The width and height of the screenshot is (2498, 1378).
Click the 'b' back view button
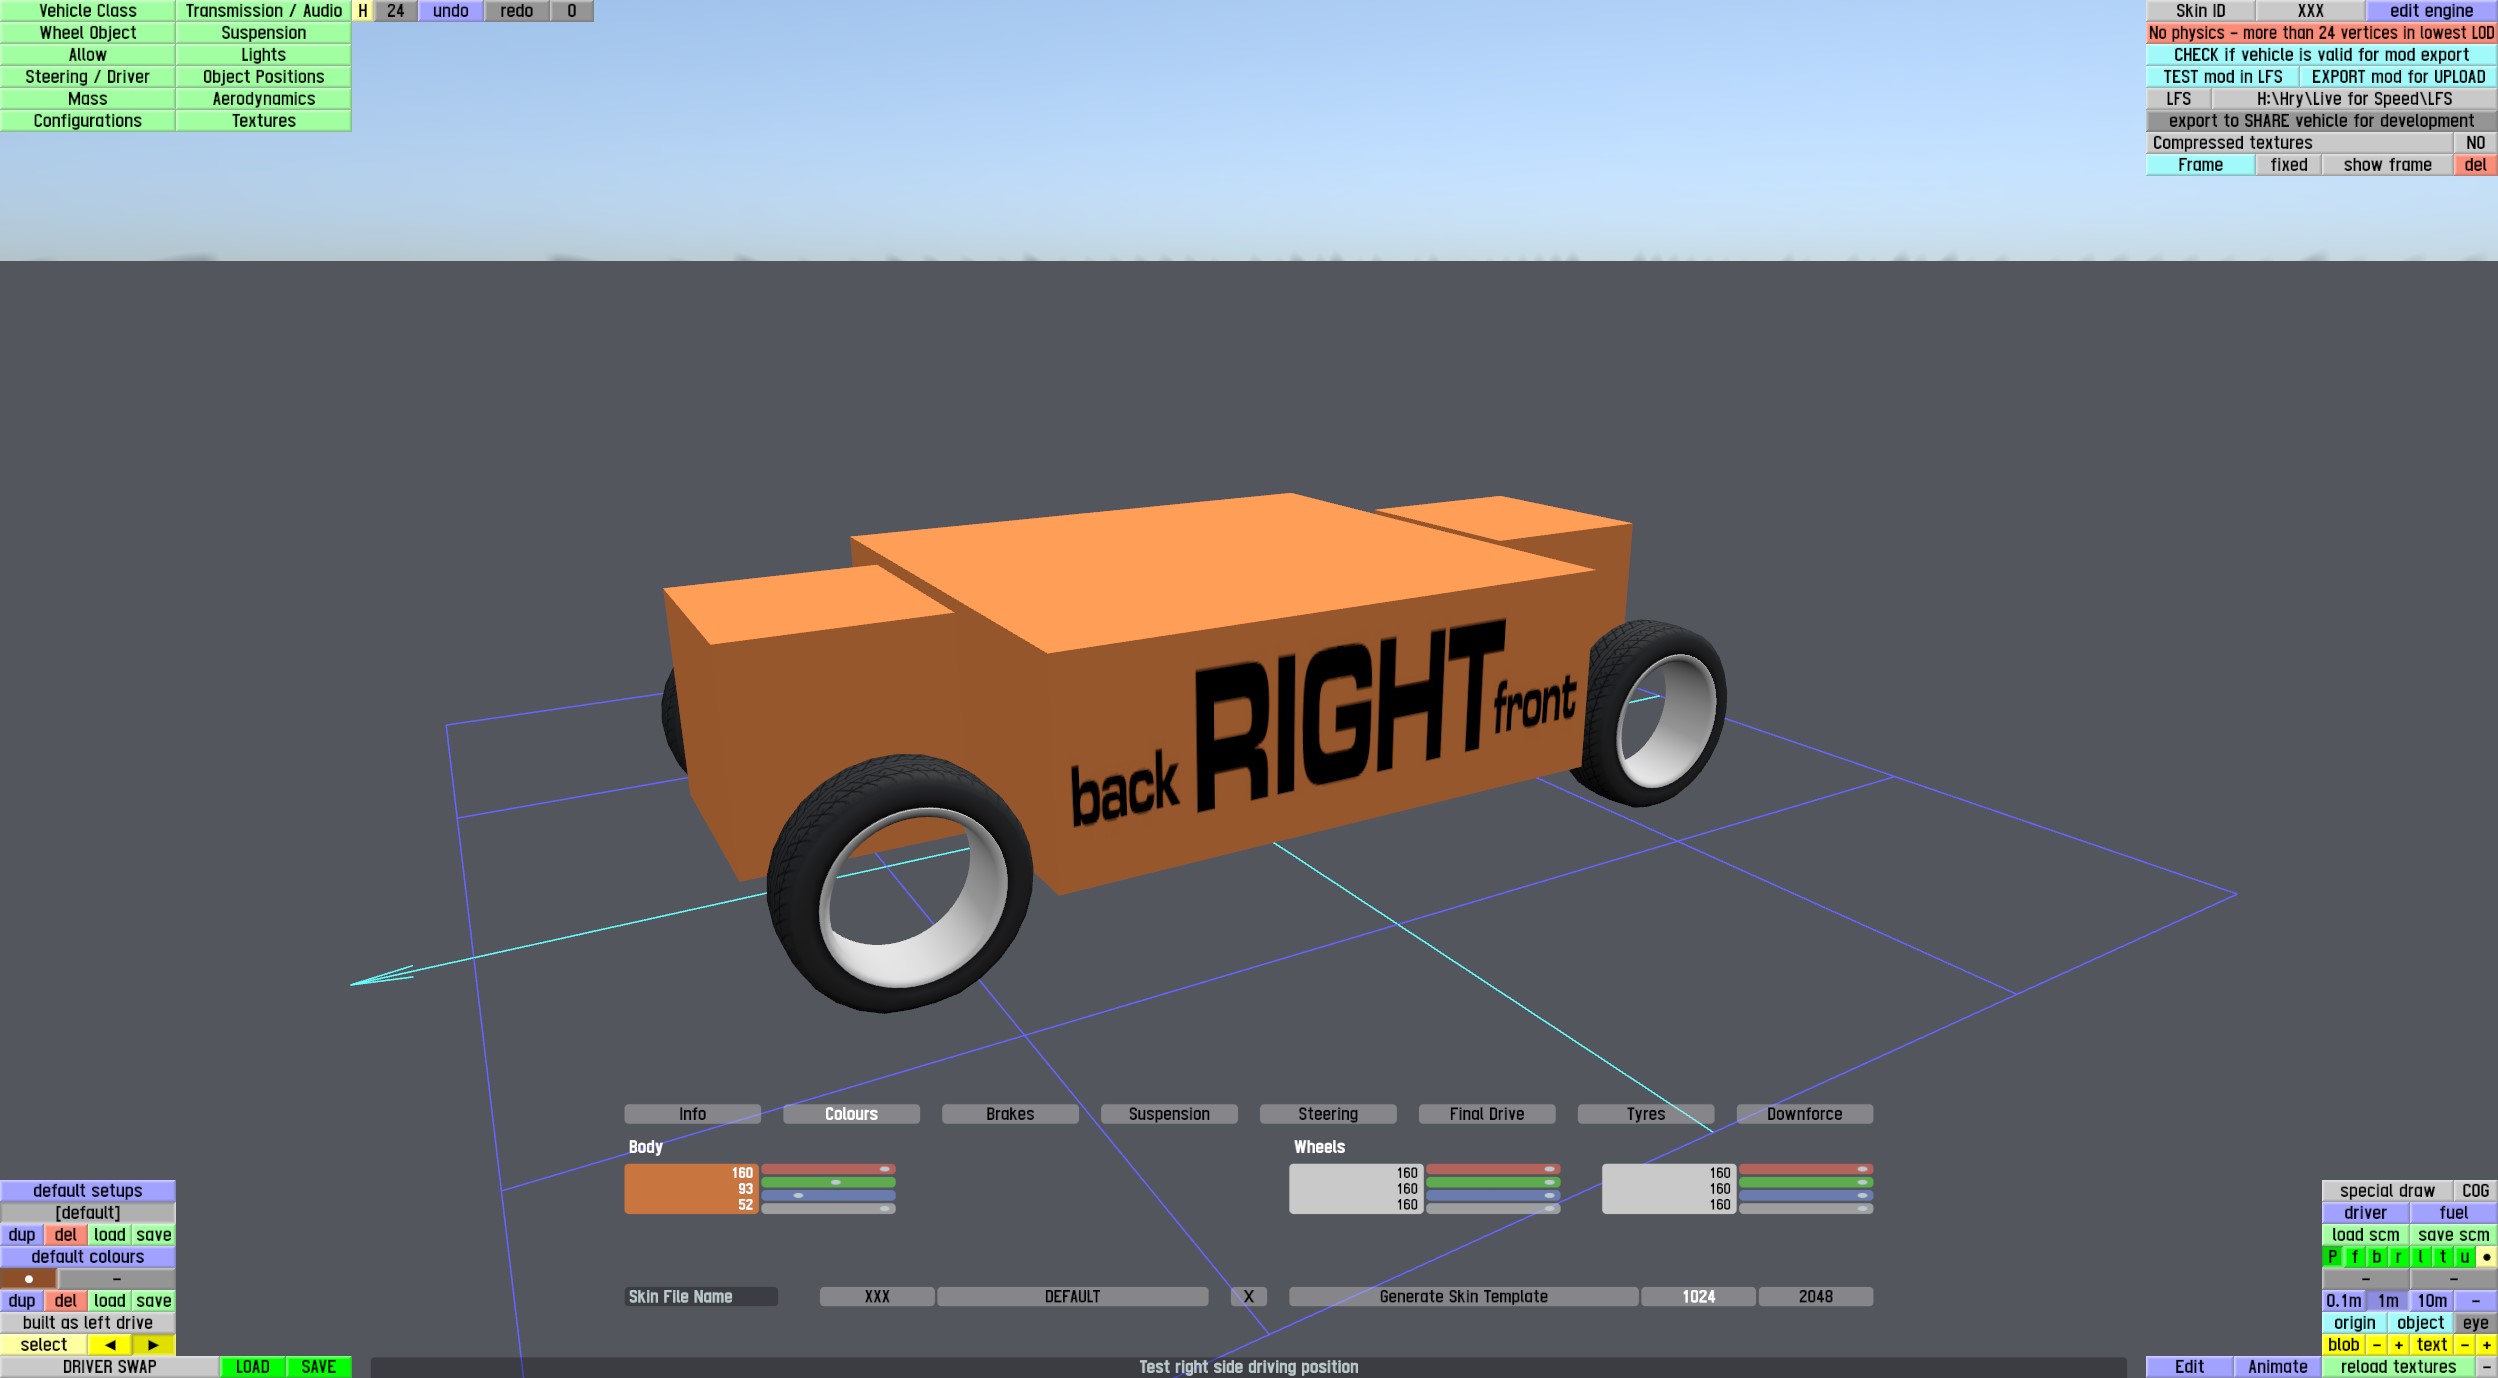(2377, 1257)
